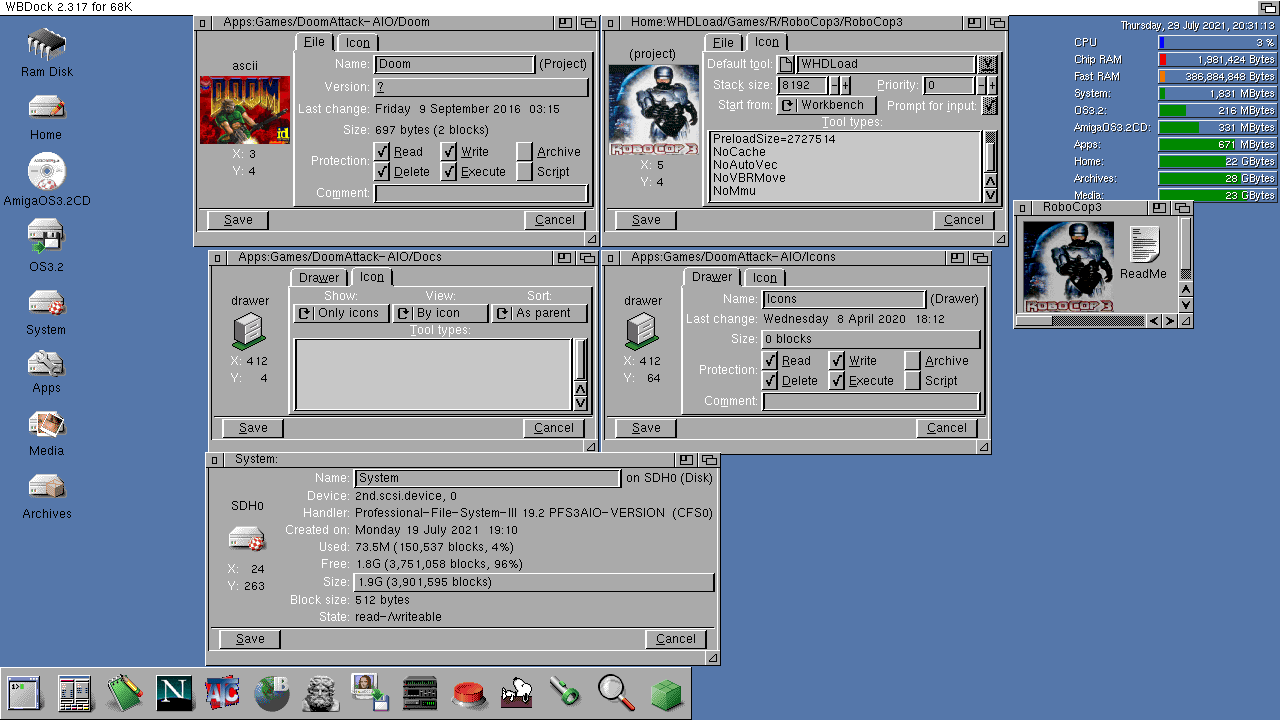Click the green flashlight dock icon

(566, 693)
